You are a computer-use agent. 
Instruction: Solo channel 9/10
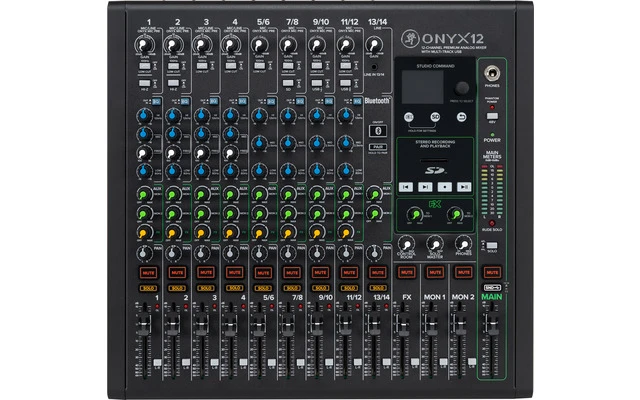pos(320,288)
